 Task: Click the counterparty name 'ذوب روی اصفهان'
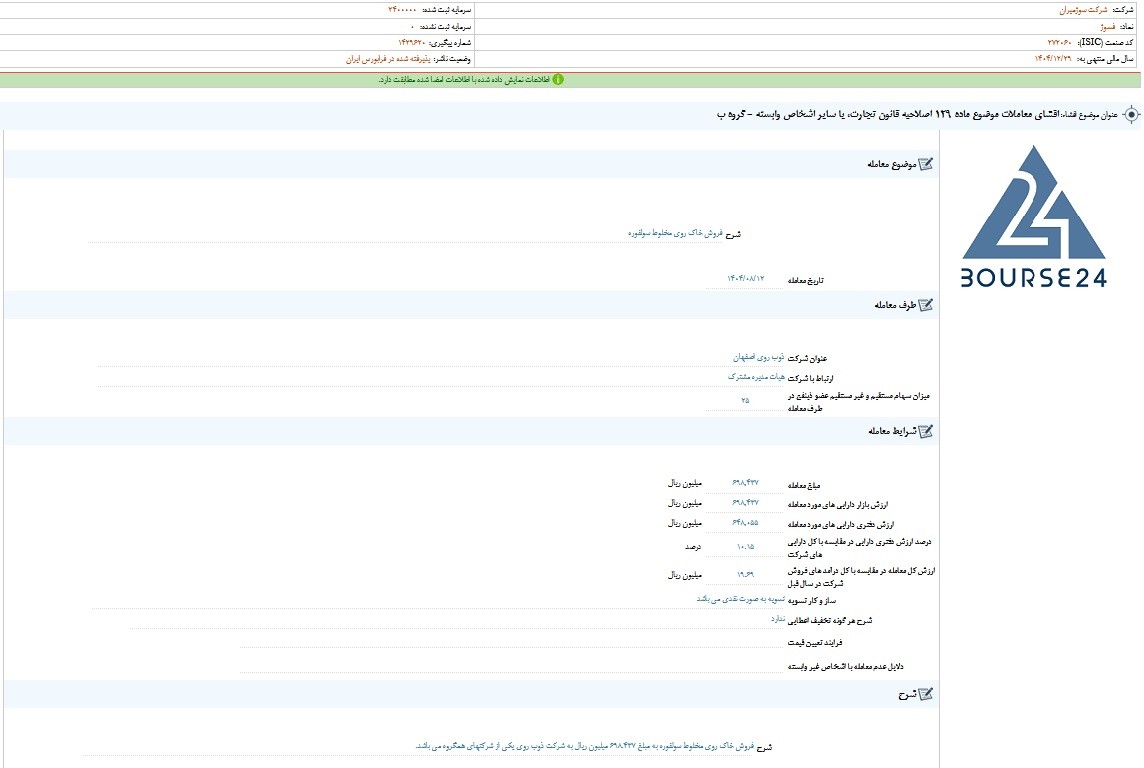click(x=759, y=357)
